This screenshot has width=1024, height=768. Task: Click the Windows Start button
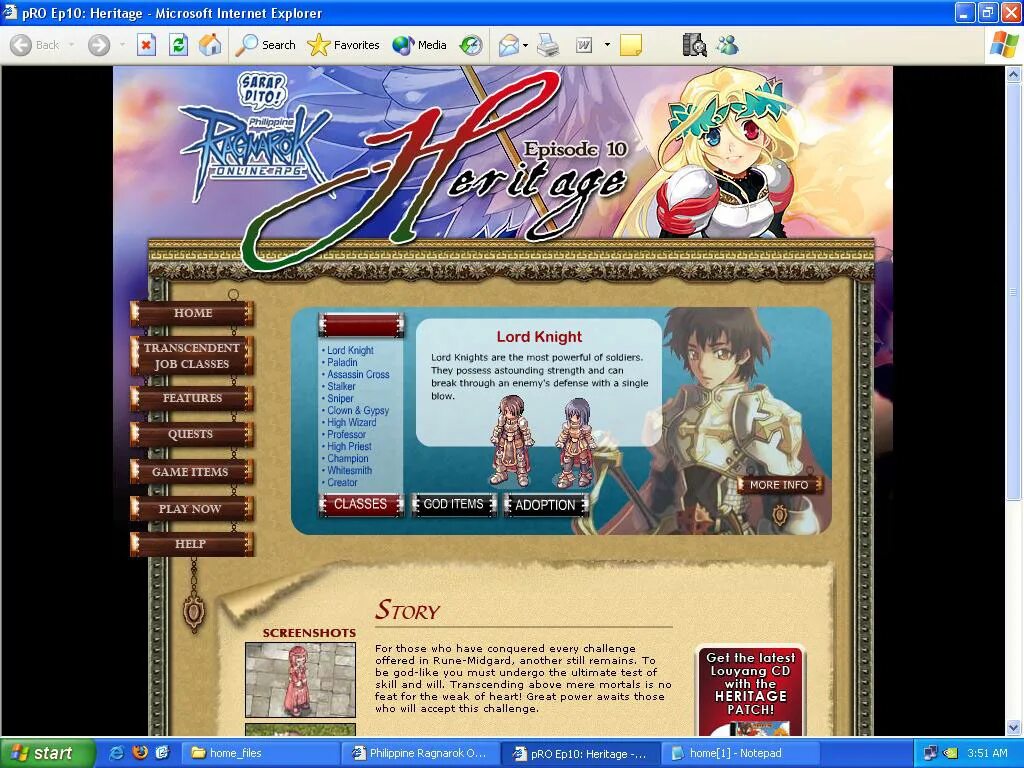click(x=47, y=754)
